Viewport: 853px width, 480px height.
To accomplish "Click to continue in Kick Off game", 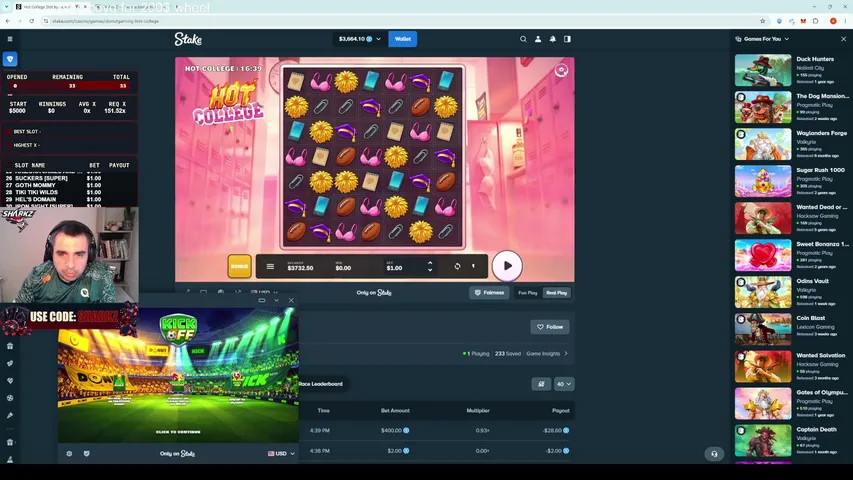I will click(x=178, y=432).
